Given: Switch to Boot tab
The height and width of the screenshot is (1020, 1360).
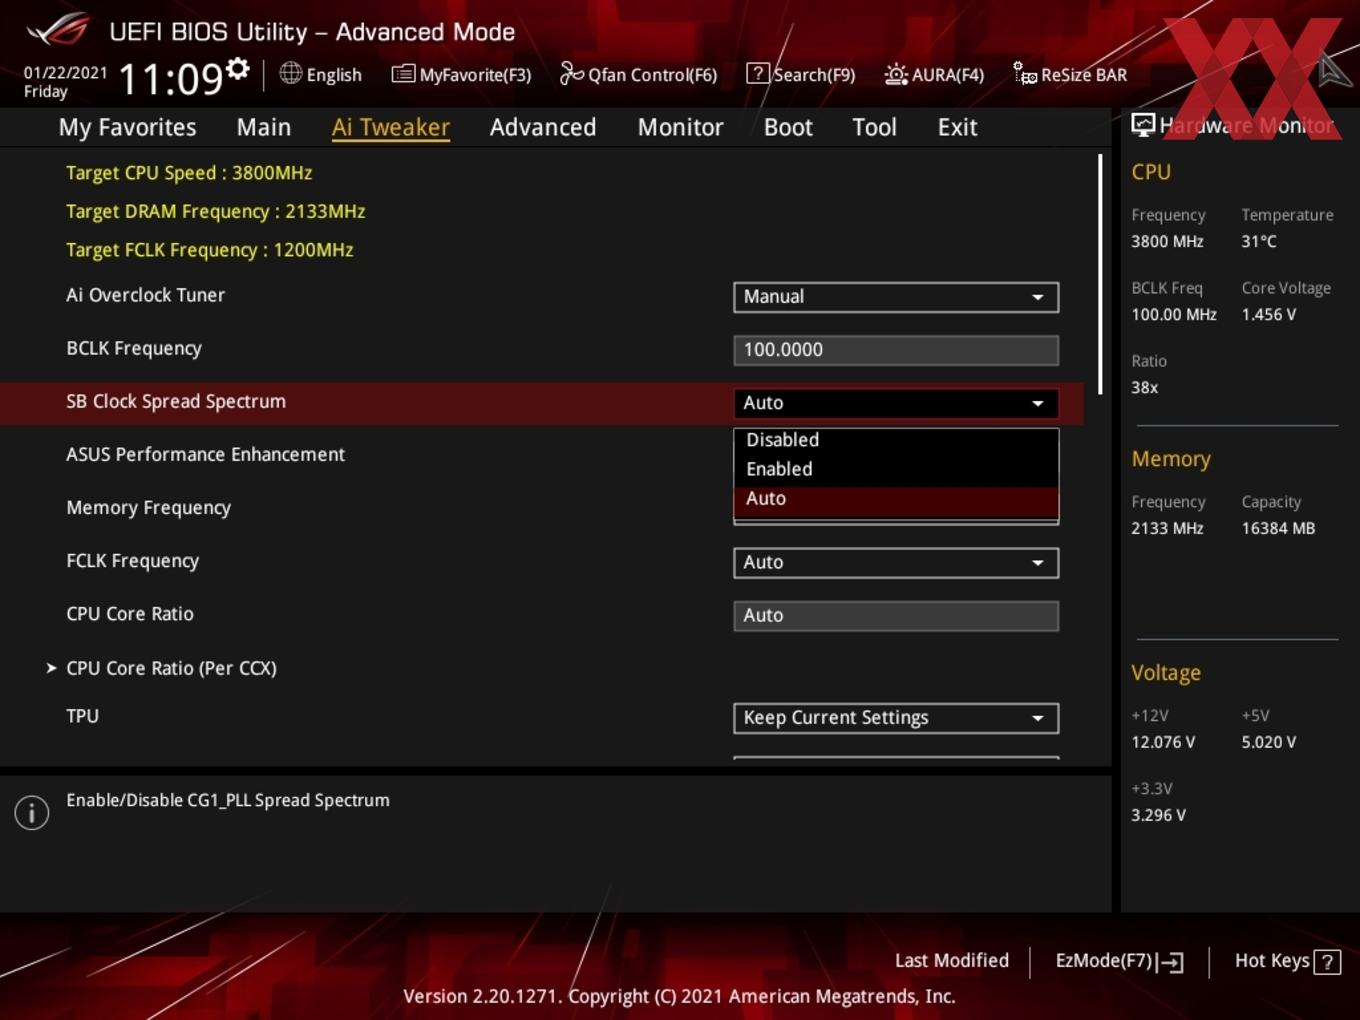Looking at the screenshot, I should pos(788,127).
